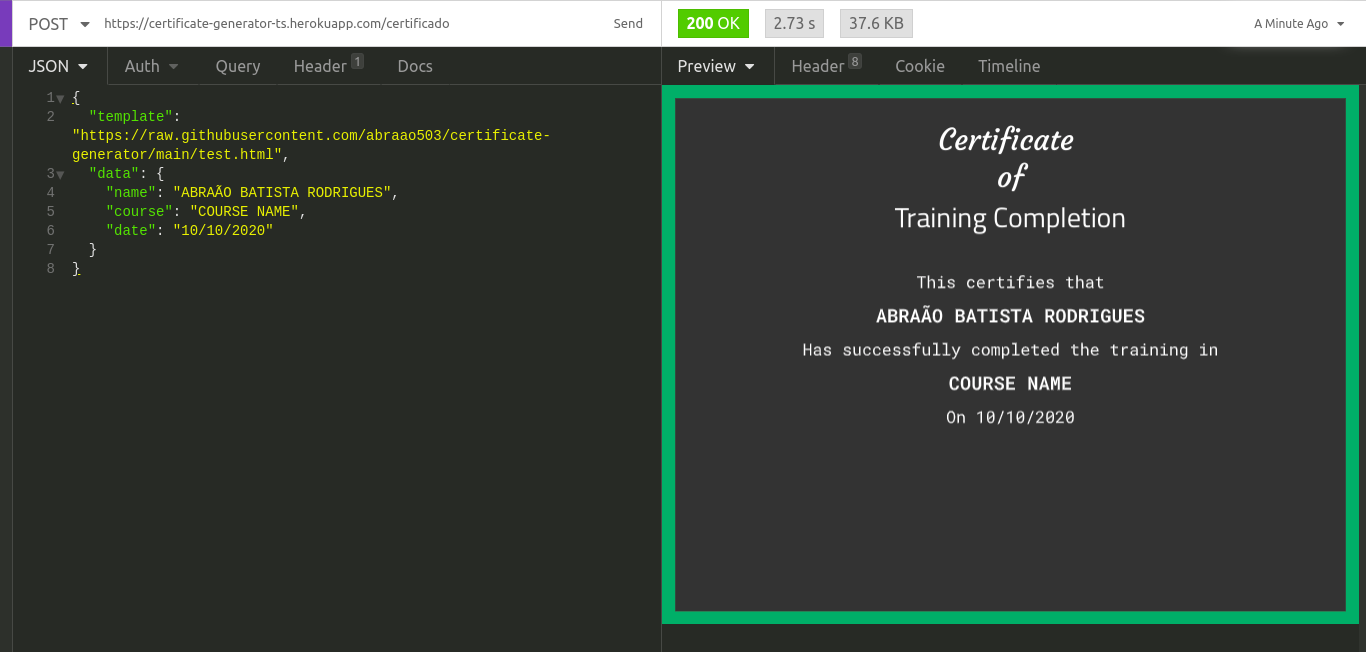Open the Auth type selector

coord(150,66)
